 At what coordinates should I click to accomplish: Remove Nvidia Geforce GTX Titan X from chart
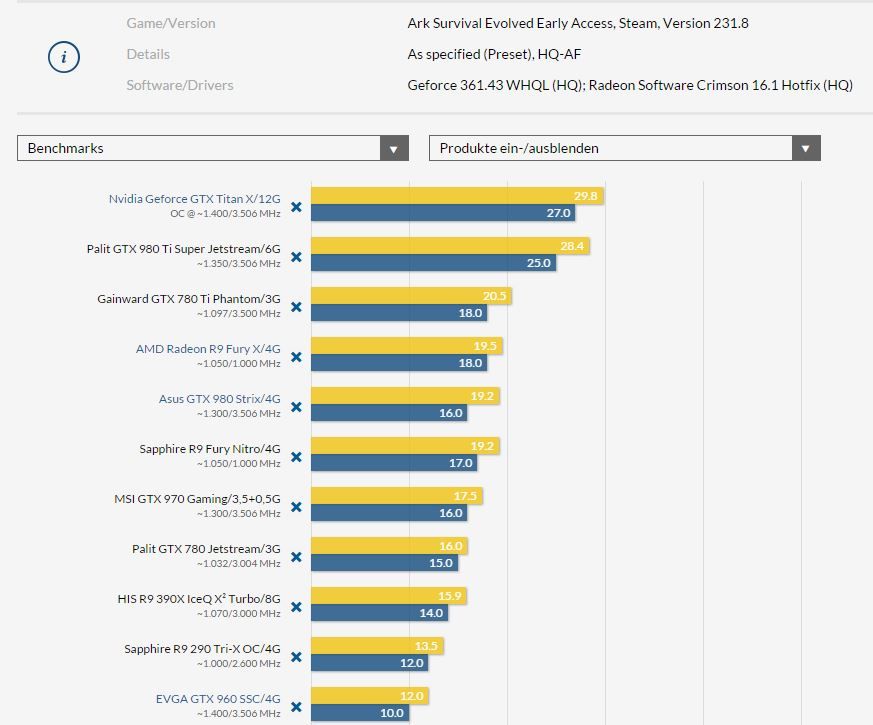pyautogui.click(x=296, y=207)
